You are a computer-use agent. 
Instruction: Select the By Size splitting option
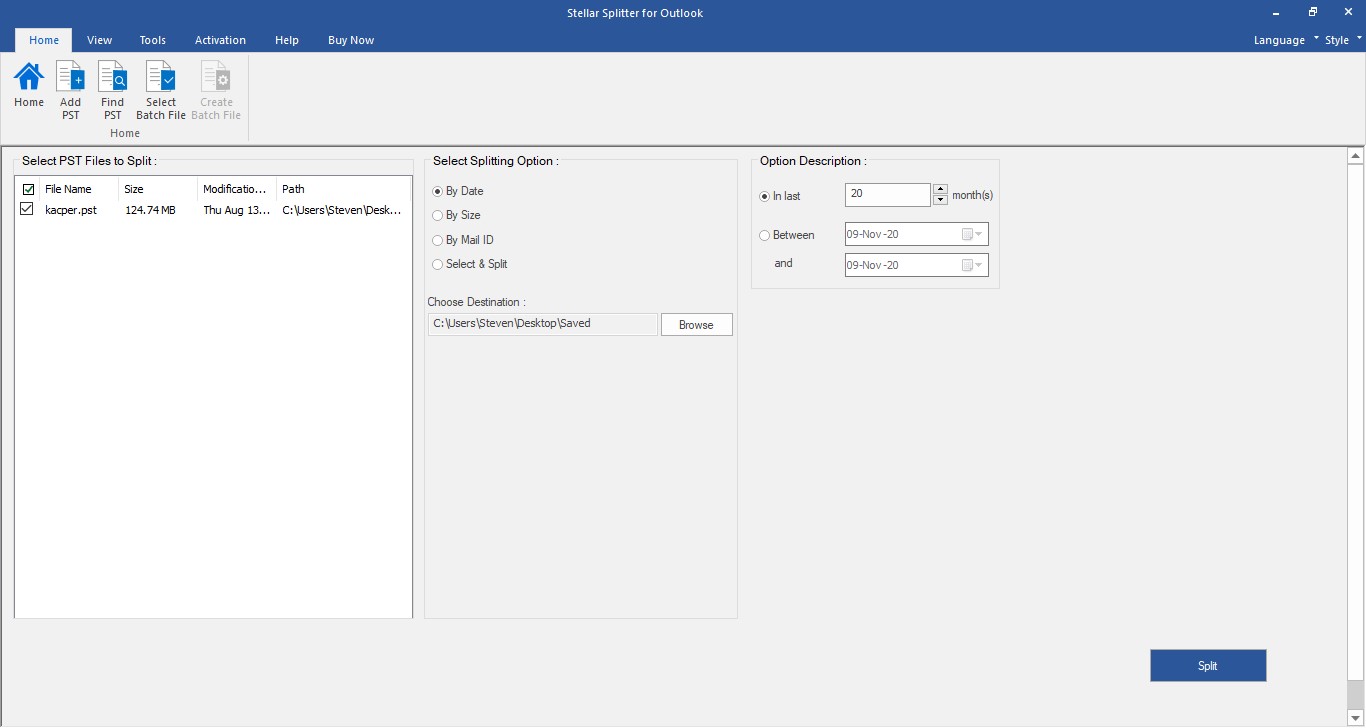tap(437, 215)
